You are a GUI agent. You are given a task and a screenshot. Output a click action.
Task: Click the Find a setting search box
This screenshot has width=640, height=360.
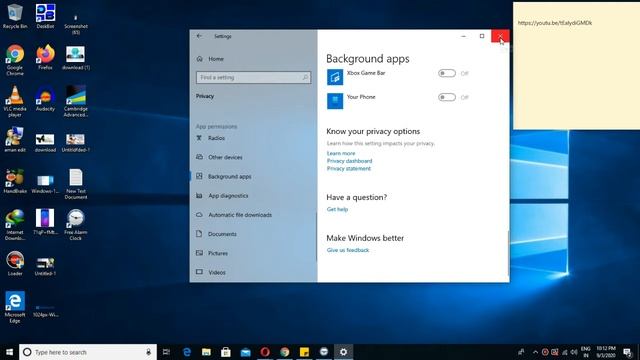(253, 78)
